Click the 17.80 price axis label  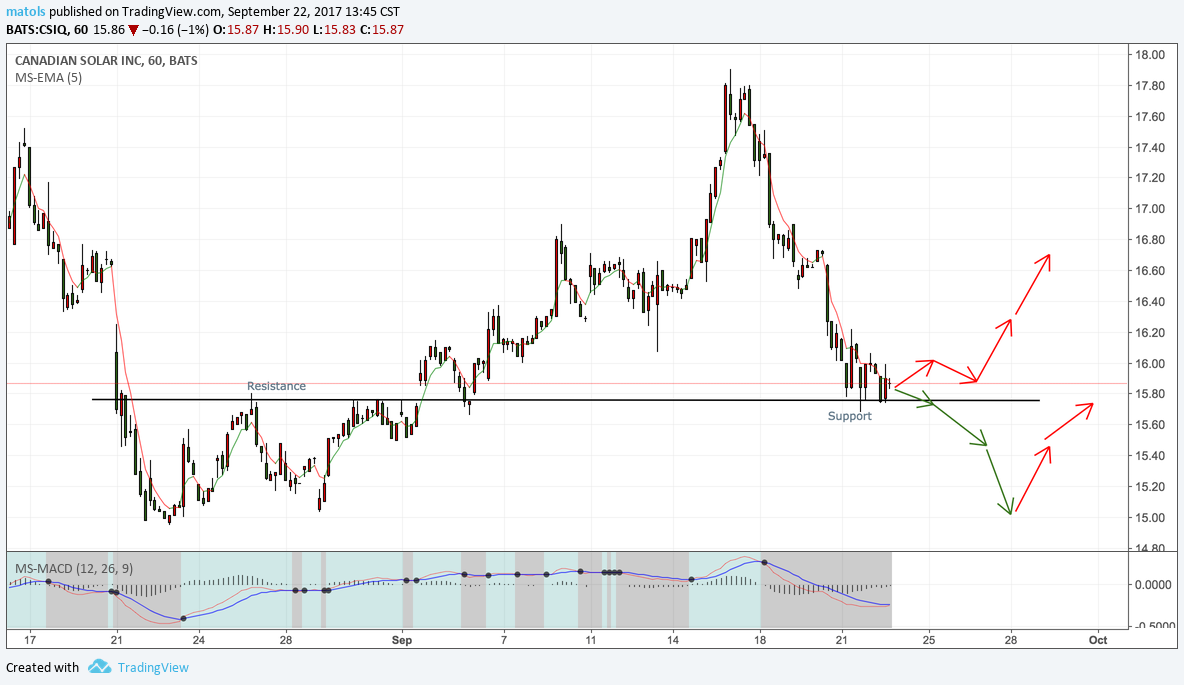1149,85
